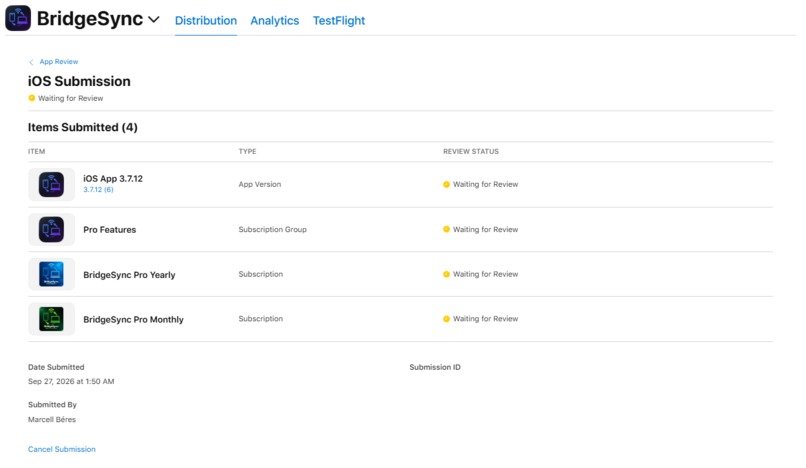Screen dimensions: 806x468
Task: Open the BridgeSync Pro Monthly icon
Action: click(x=51, y=319)
